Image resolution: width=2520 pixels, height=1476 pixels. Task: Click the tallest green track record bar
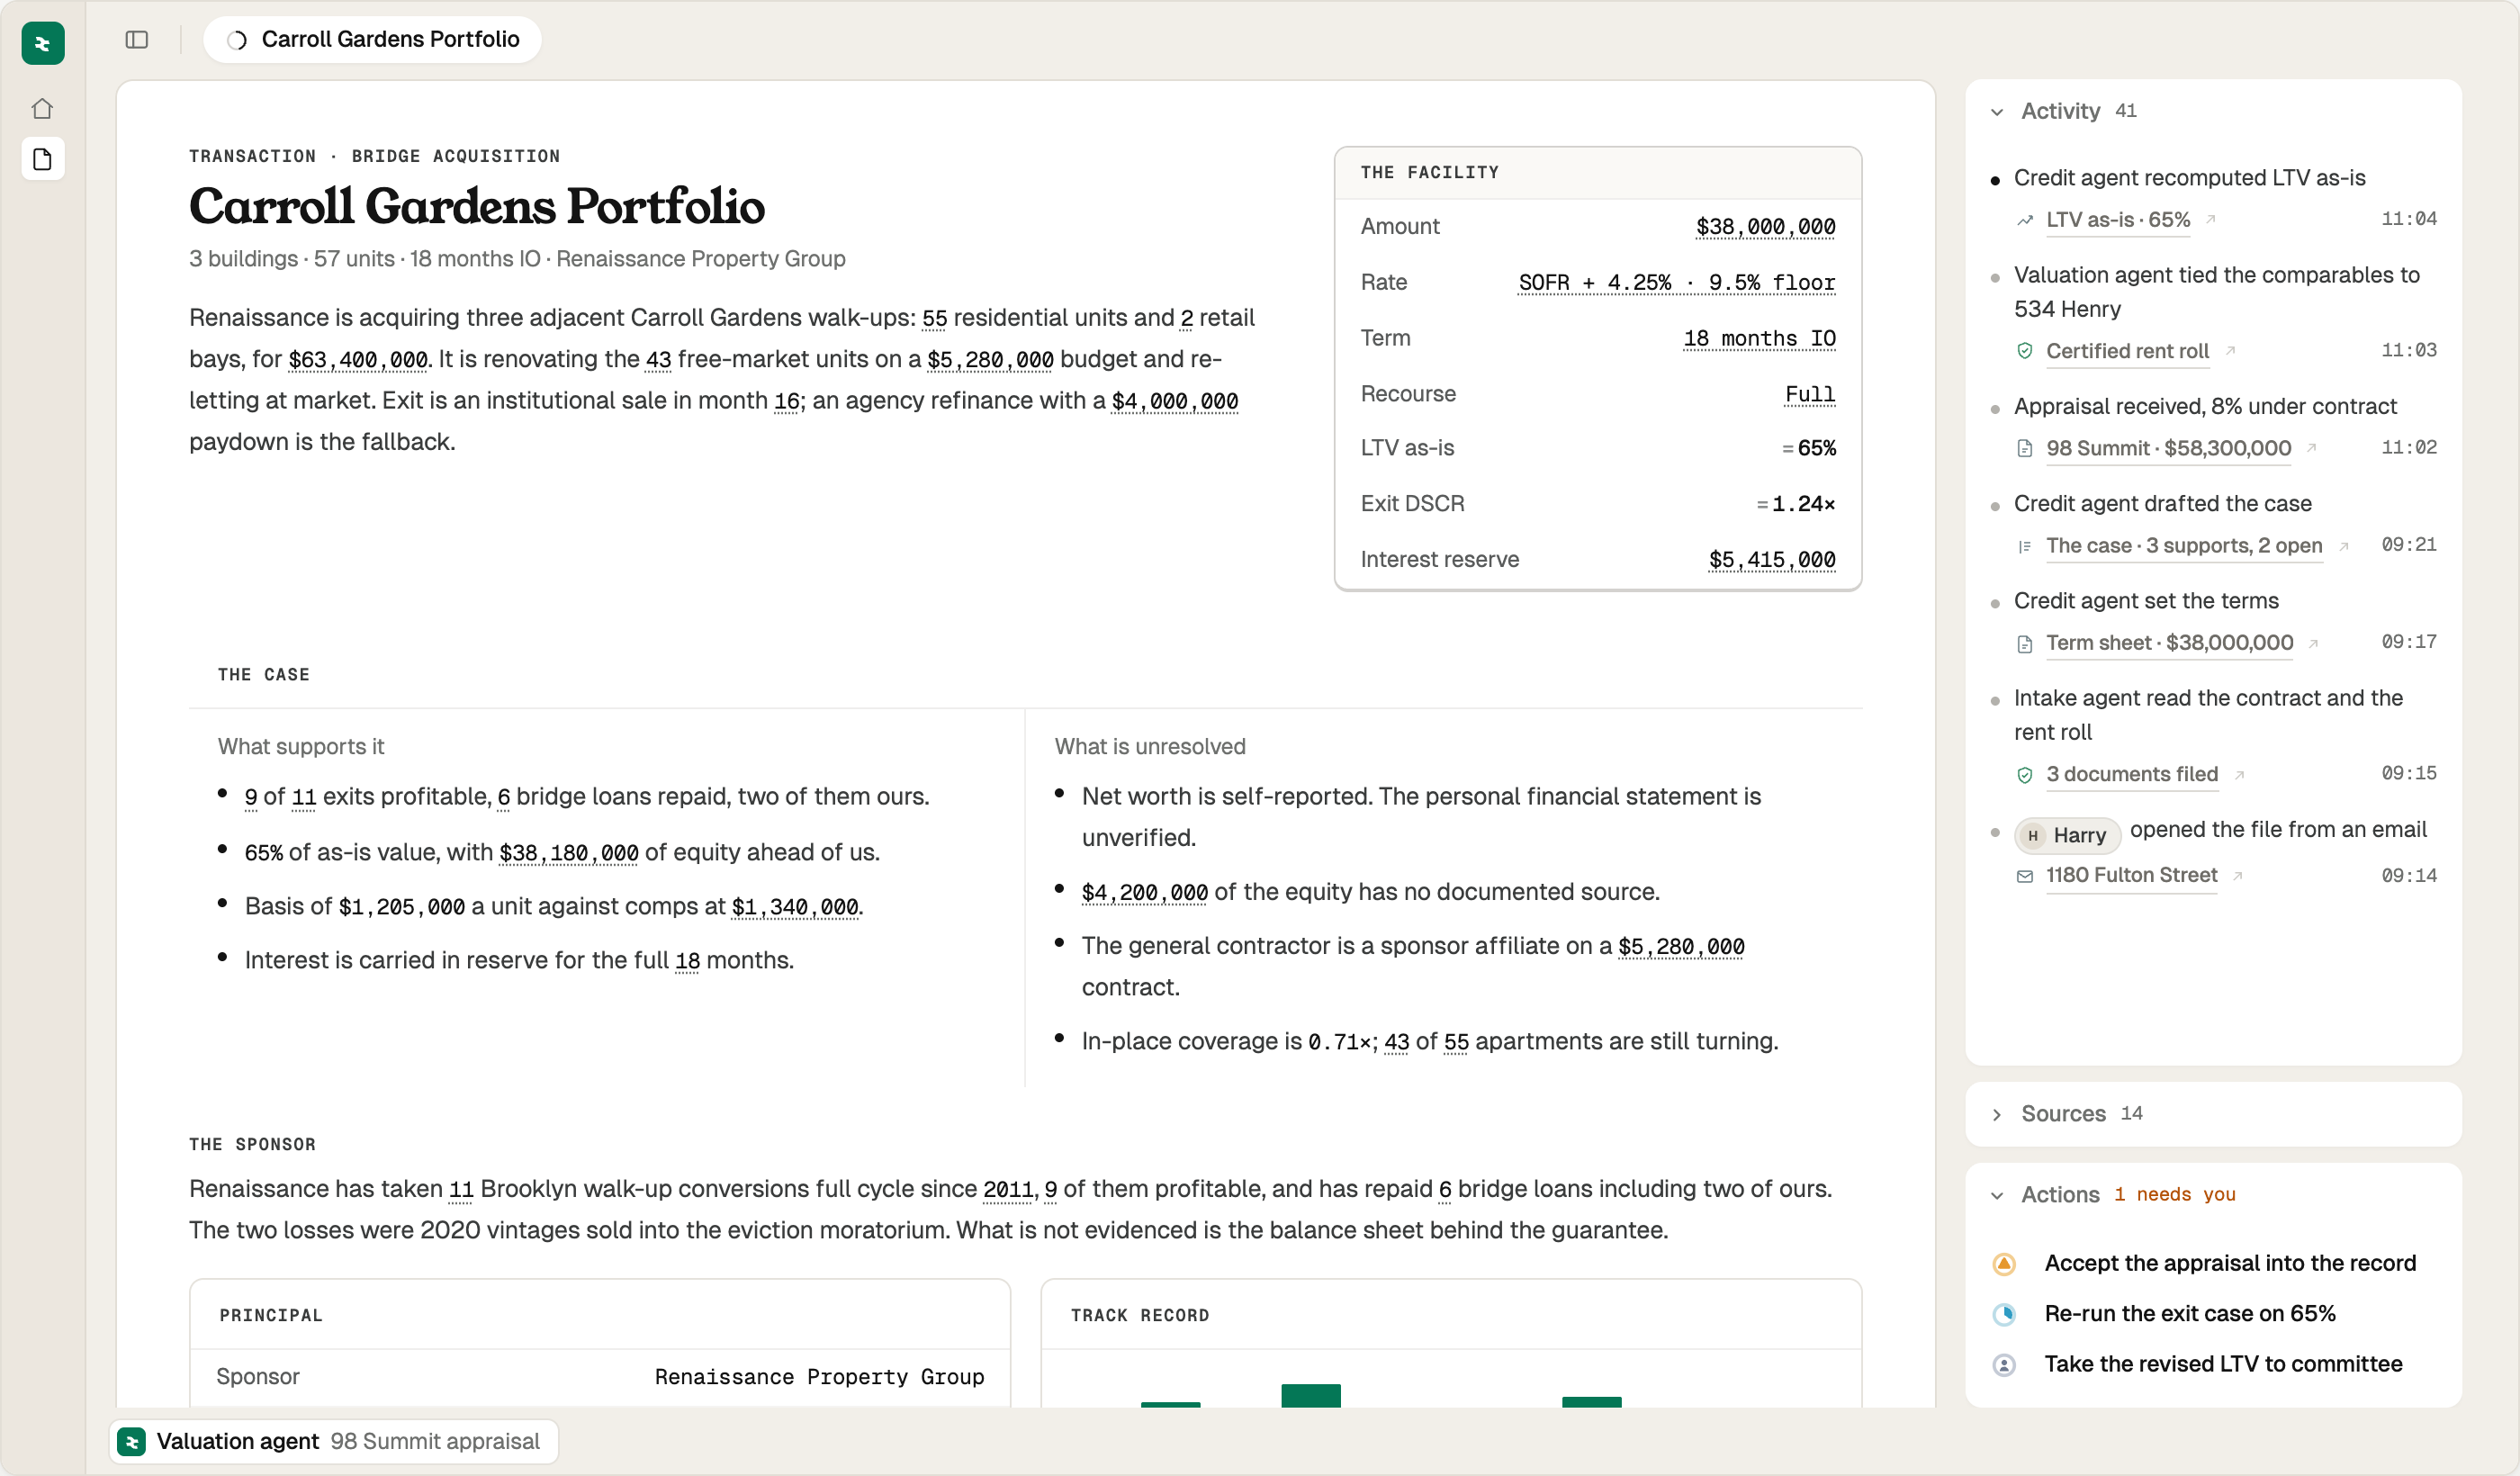[1310, 1395]
